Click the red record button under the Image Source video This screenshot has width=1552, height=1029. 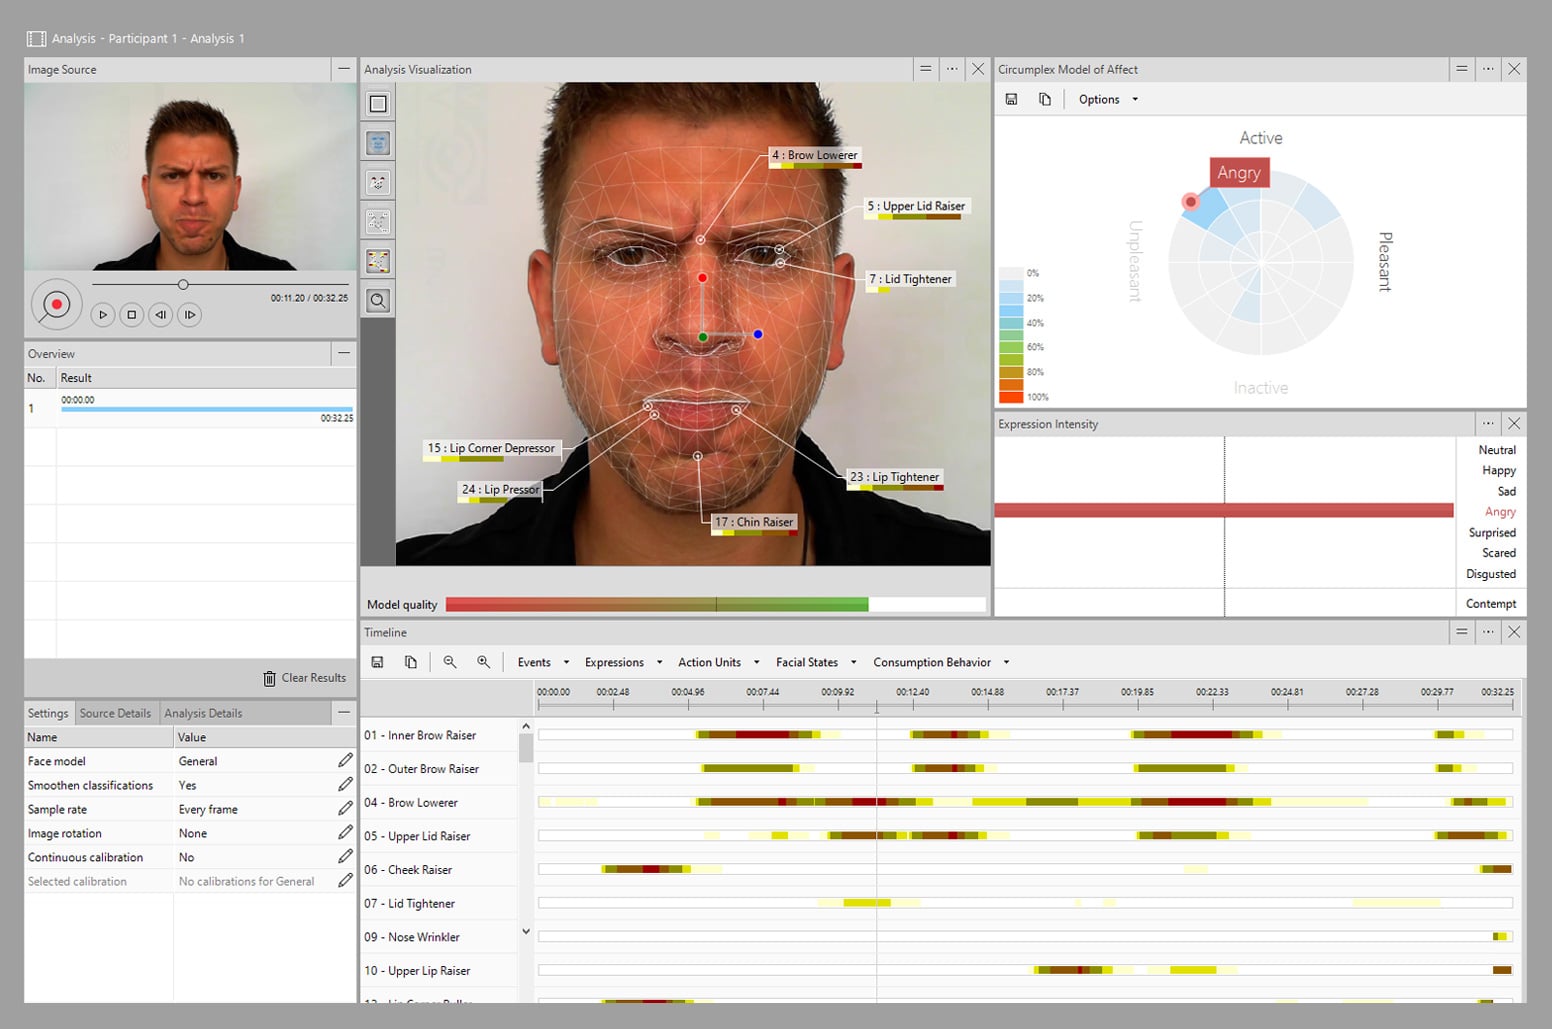(x=57, y=303)
